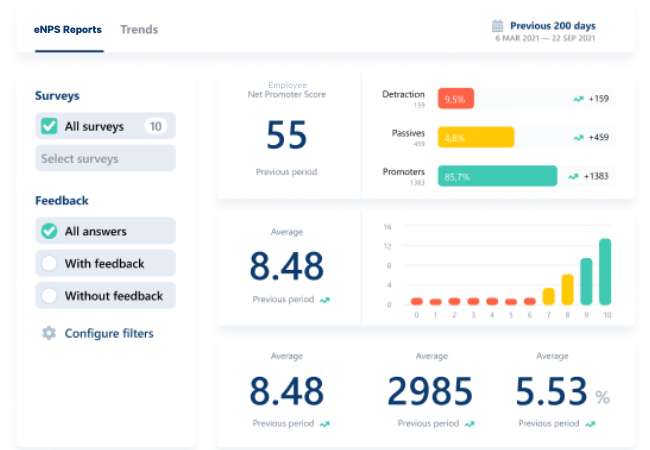Screen dimensions: 650x450
Task: Click the yellow chart bar for score 7
Action: (x=548, y=296)
